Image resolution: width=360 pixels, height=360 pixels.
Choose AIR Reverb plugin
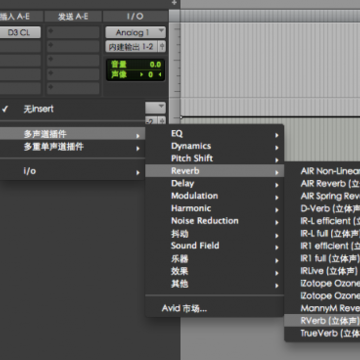(x=322, y=184)
